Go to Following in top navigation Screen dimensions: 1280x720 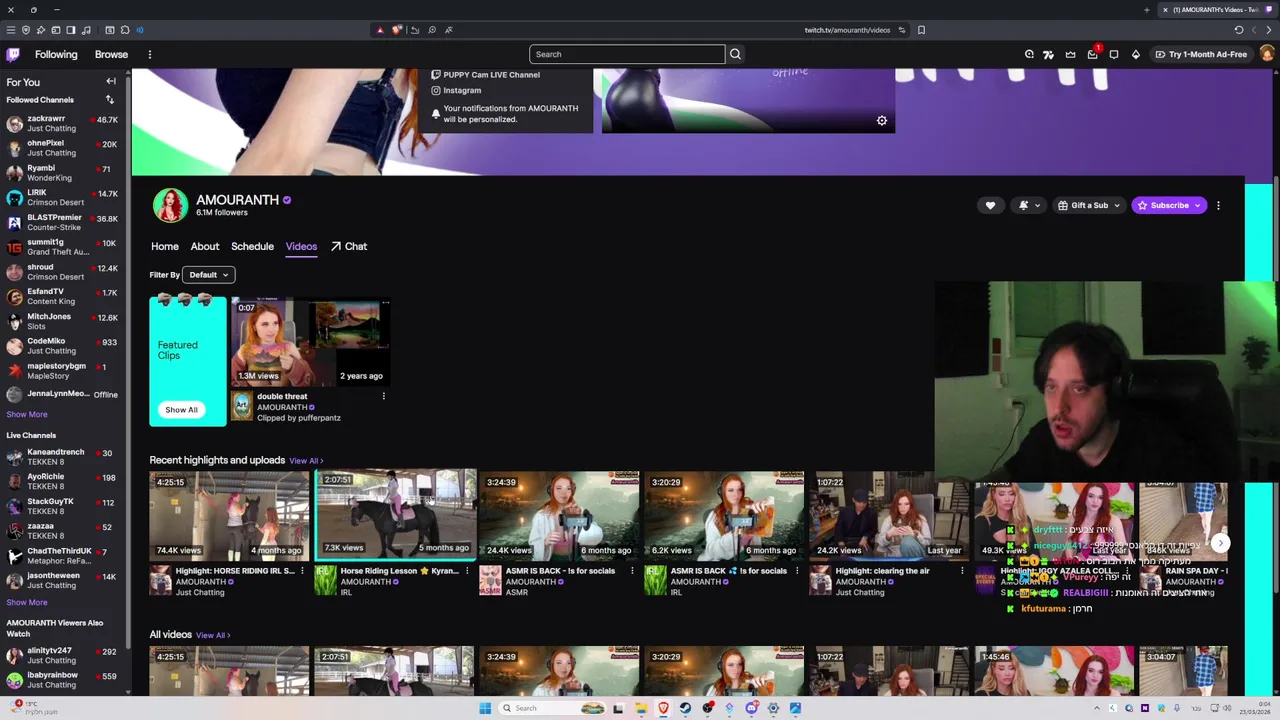click(56, 54)
